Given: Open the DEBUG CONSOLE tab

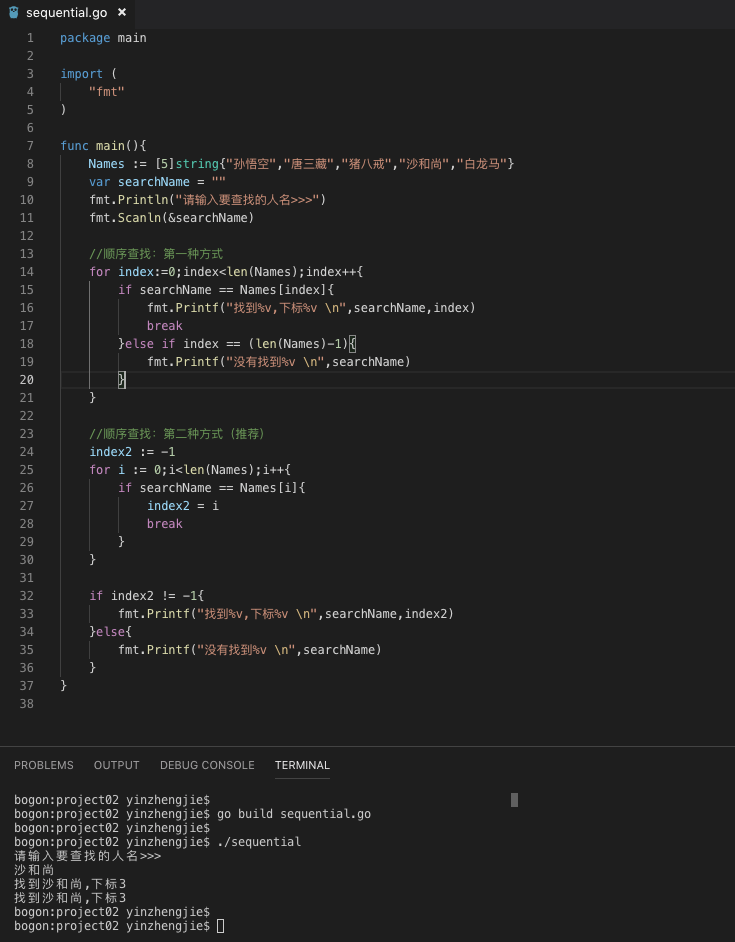Looking at the screenshot, I should (207, 765).
